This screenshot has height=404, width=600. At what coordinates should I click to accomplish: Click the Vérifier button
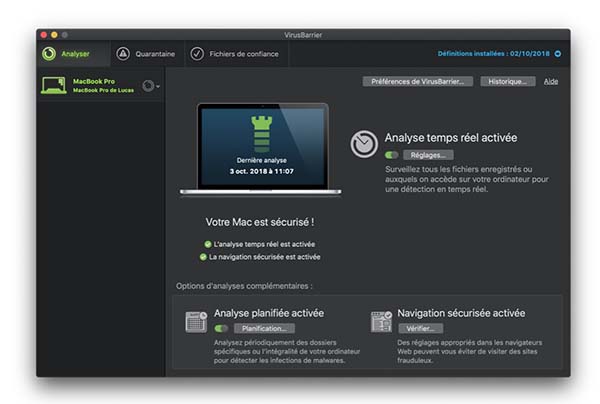(x=421, y=328)
